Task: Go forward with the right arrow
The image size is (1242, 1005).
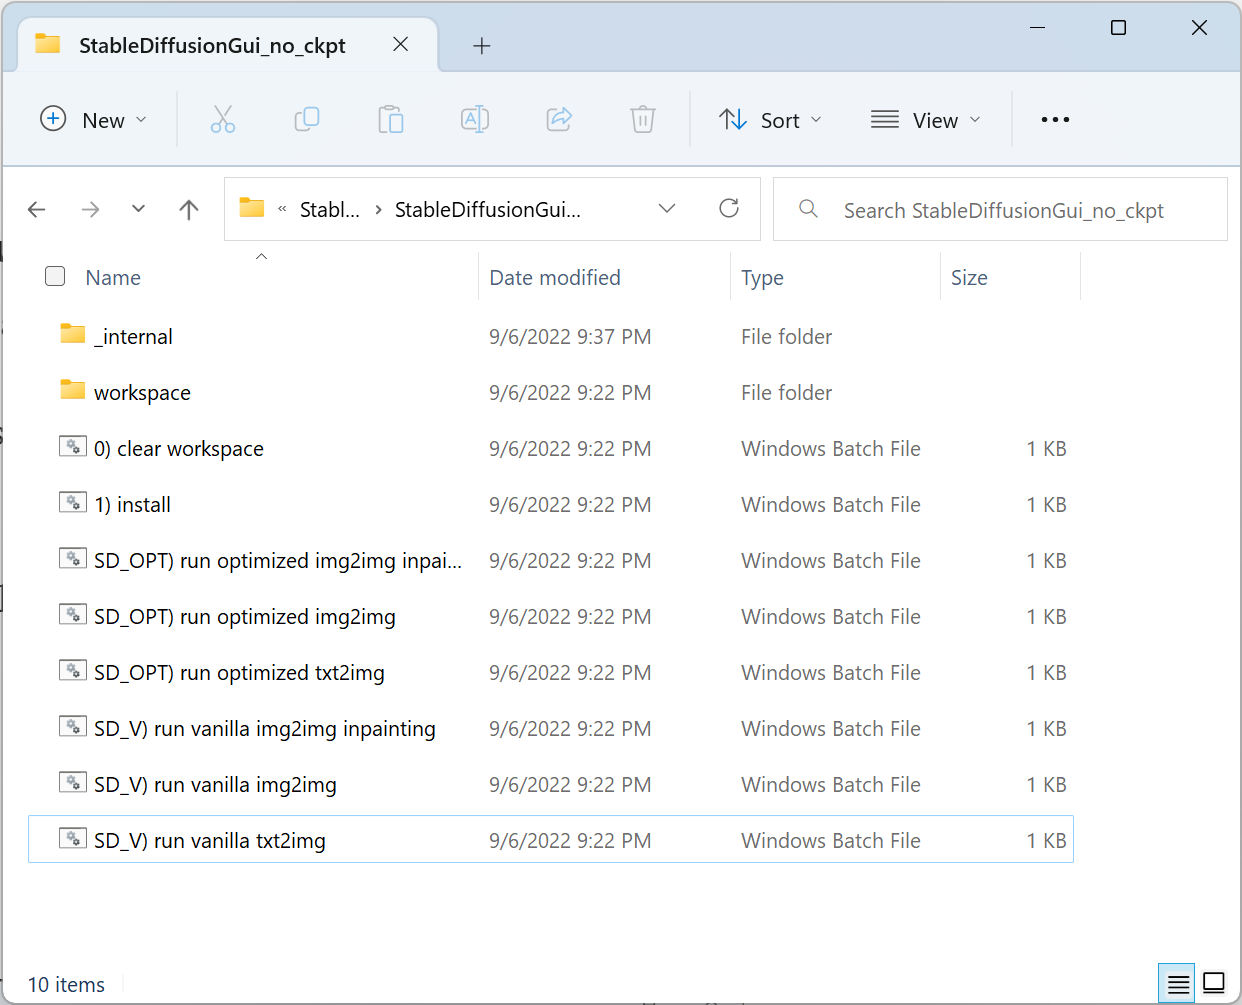Action: coord(90,209)
